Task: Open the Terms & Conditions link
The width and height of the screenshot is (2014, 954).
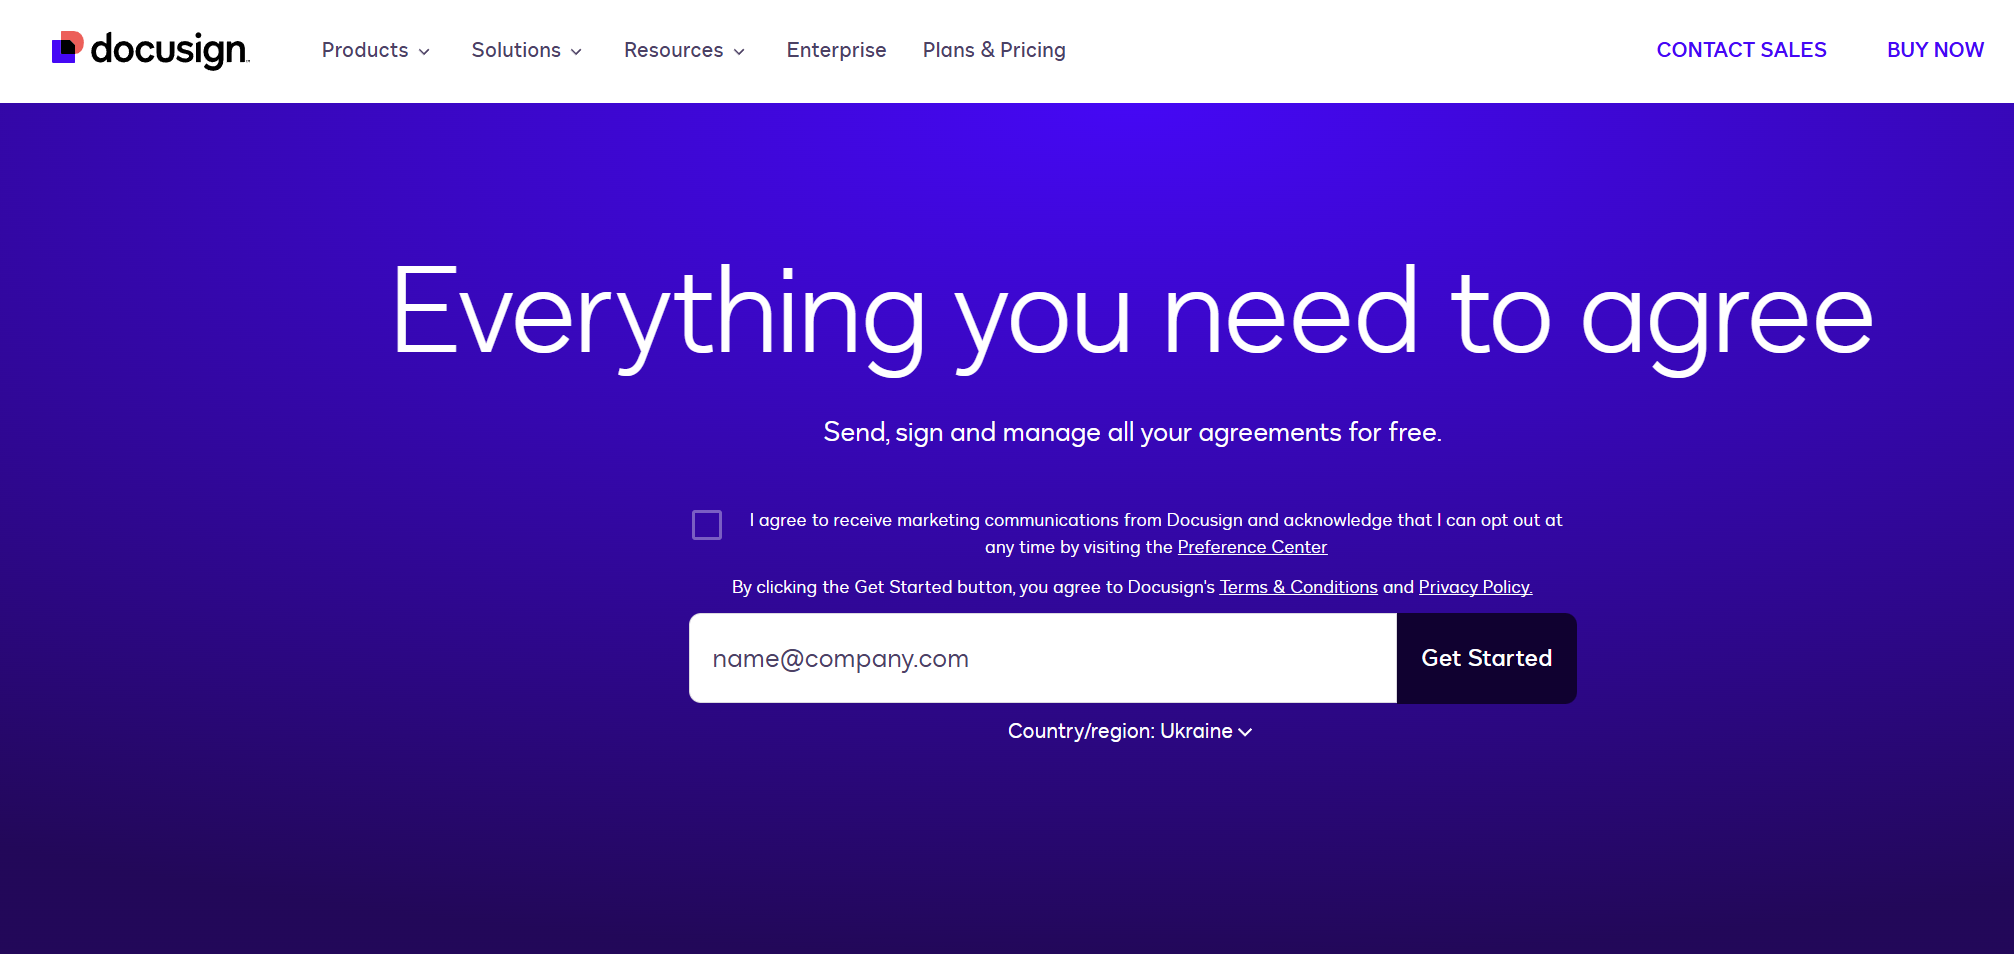Action: pyautogui.click(x=1298, y=587)
